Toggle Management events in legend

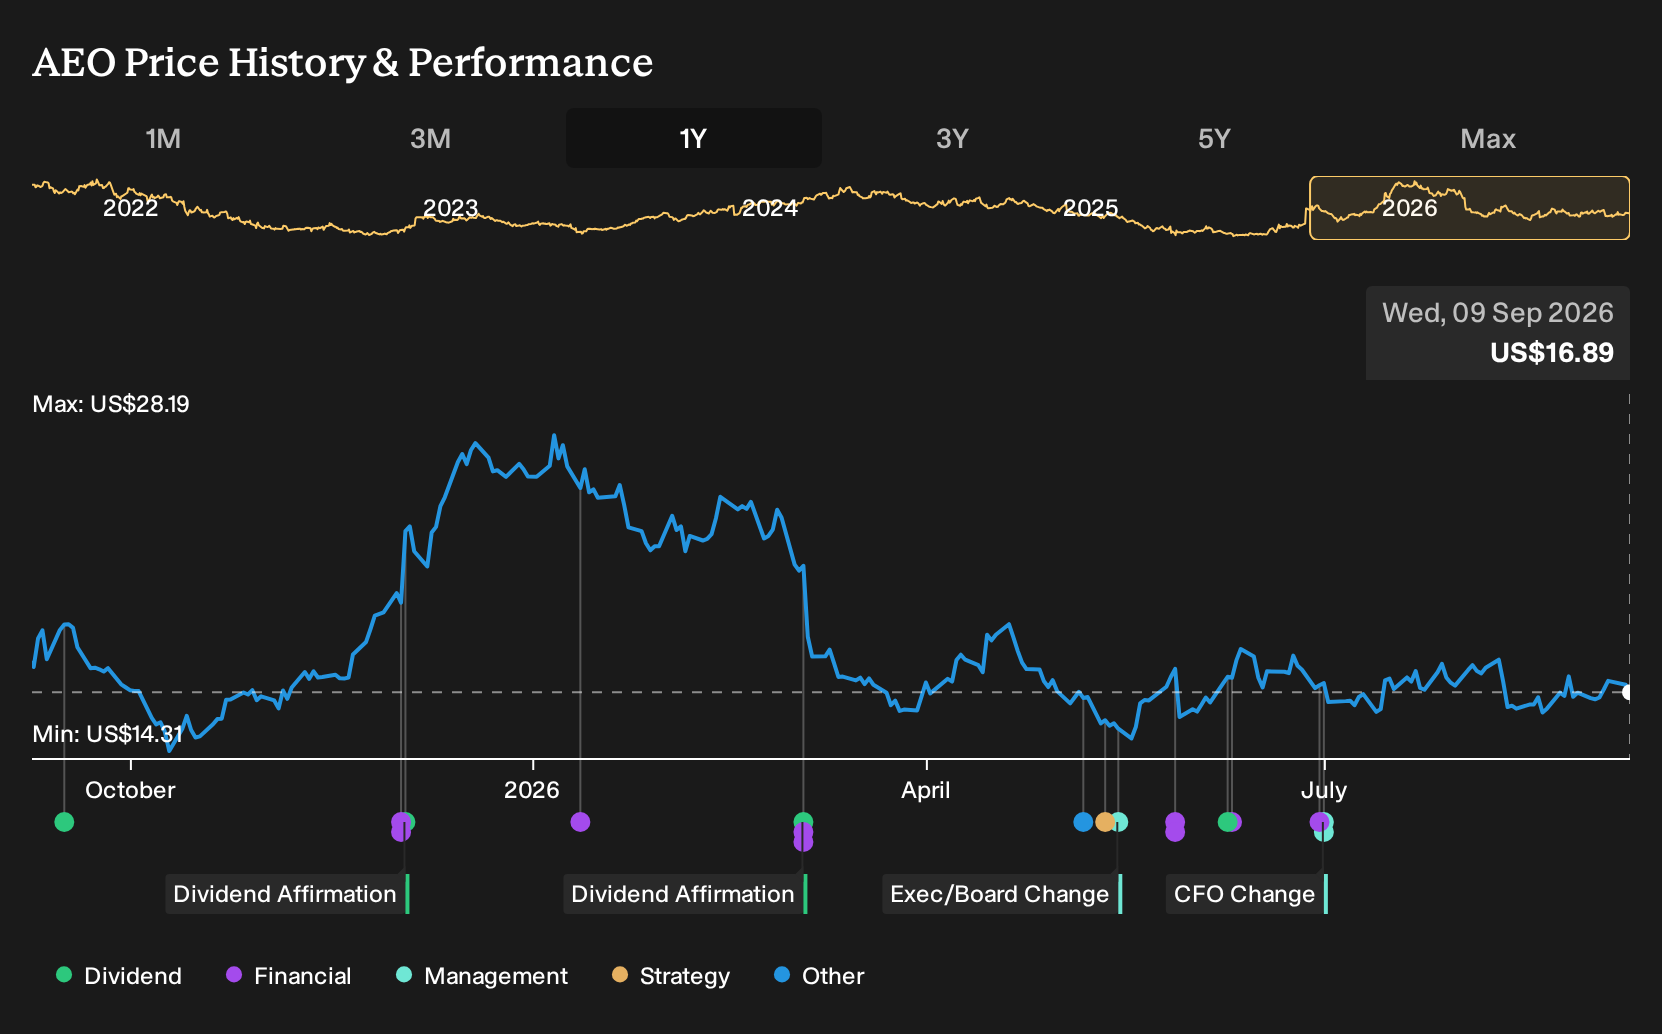click(x=482, y=976)
